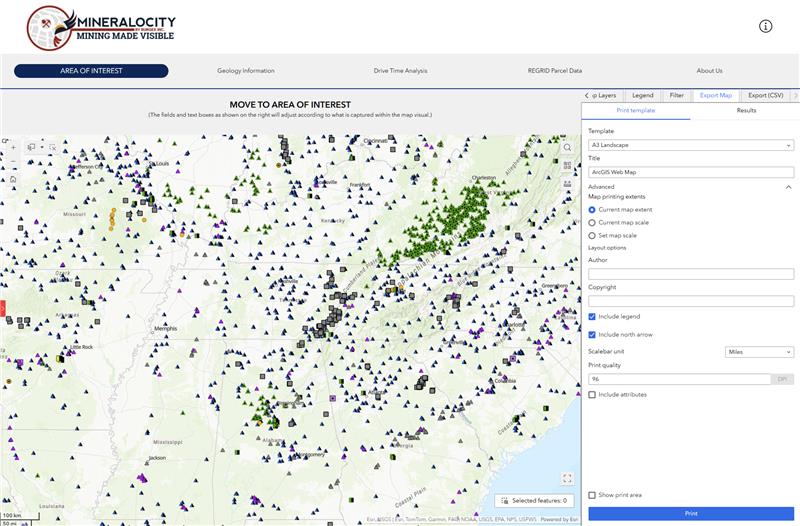The image size is (800, 526).
Task: Toggle fullscreen map view
Action: tap(567, 478)
